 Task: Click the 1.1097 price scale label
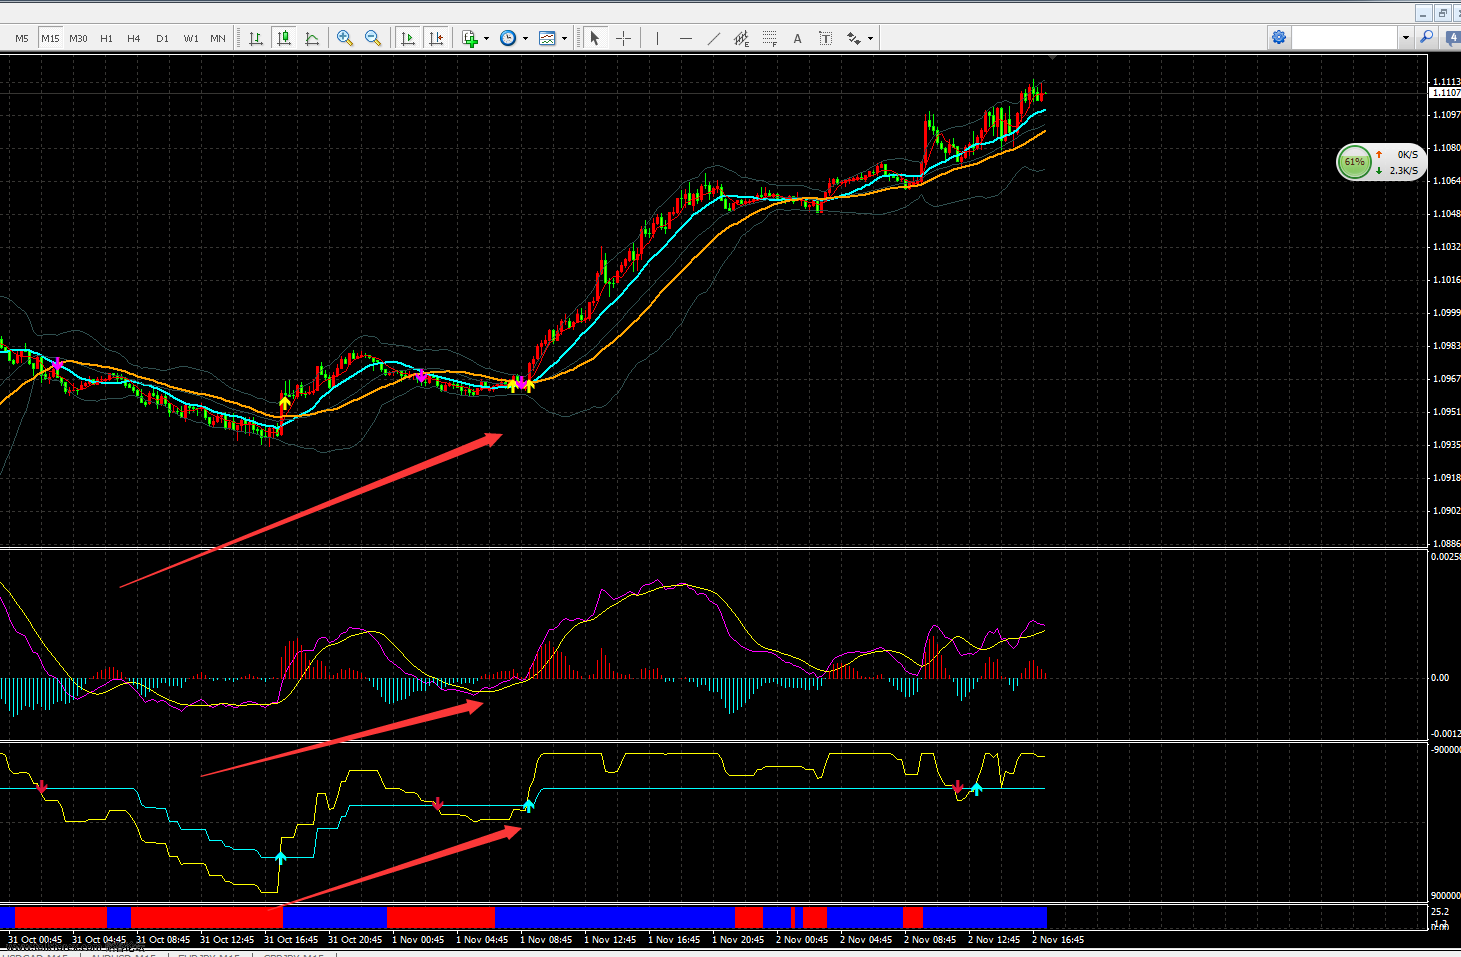pyautogui.click(x=1446, y=115)
